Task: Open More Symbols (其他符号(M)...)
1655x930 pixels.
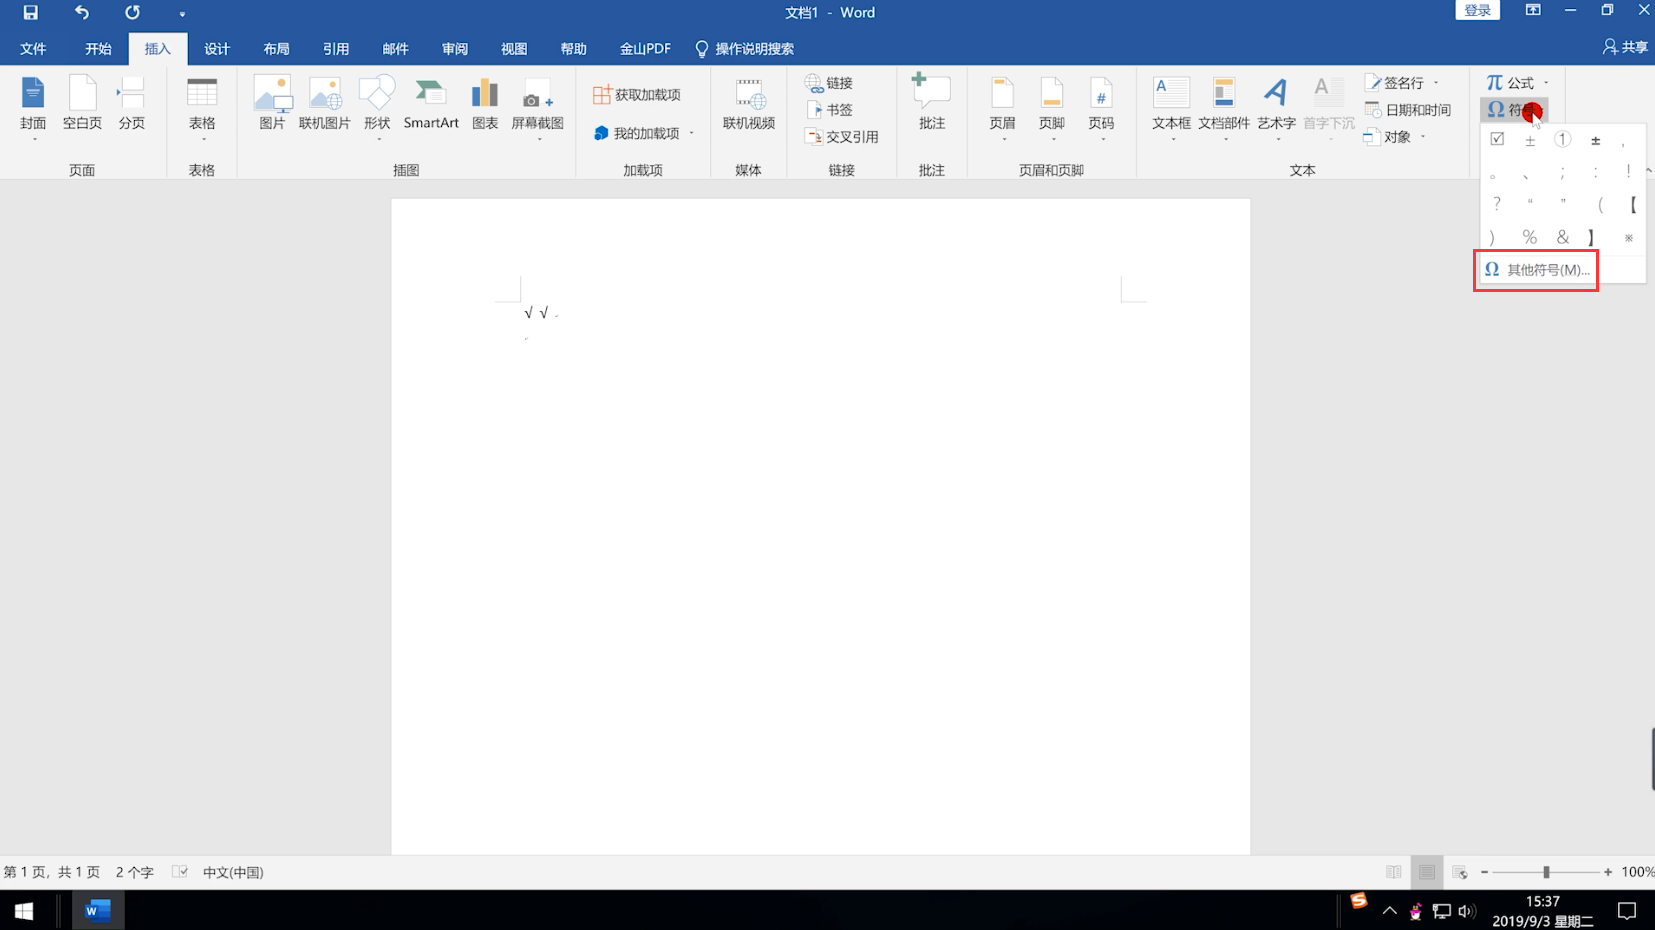Action: point(1536,270)
